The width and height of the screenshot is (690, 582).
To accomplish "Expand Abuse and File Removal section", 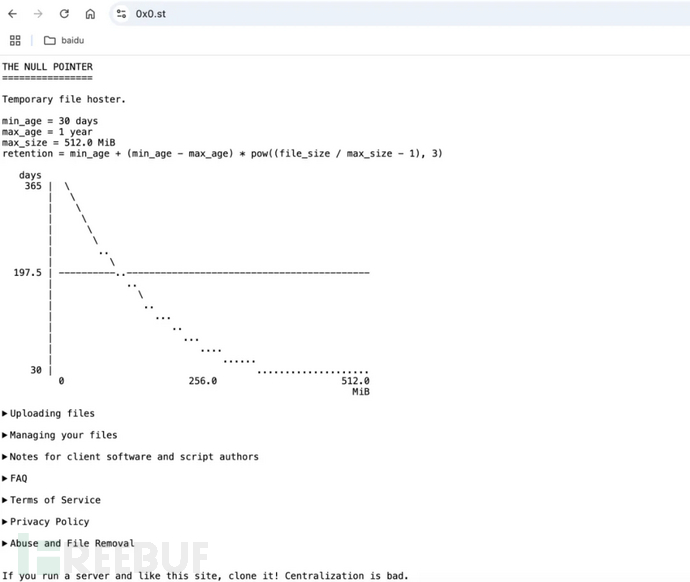I will pos(68,543).
